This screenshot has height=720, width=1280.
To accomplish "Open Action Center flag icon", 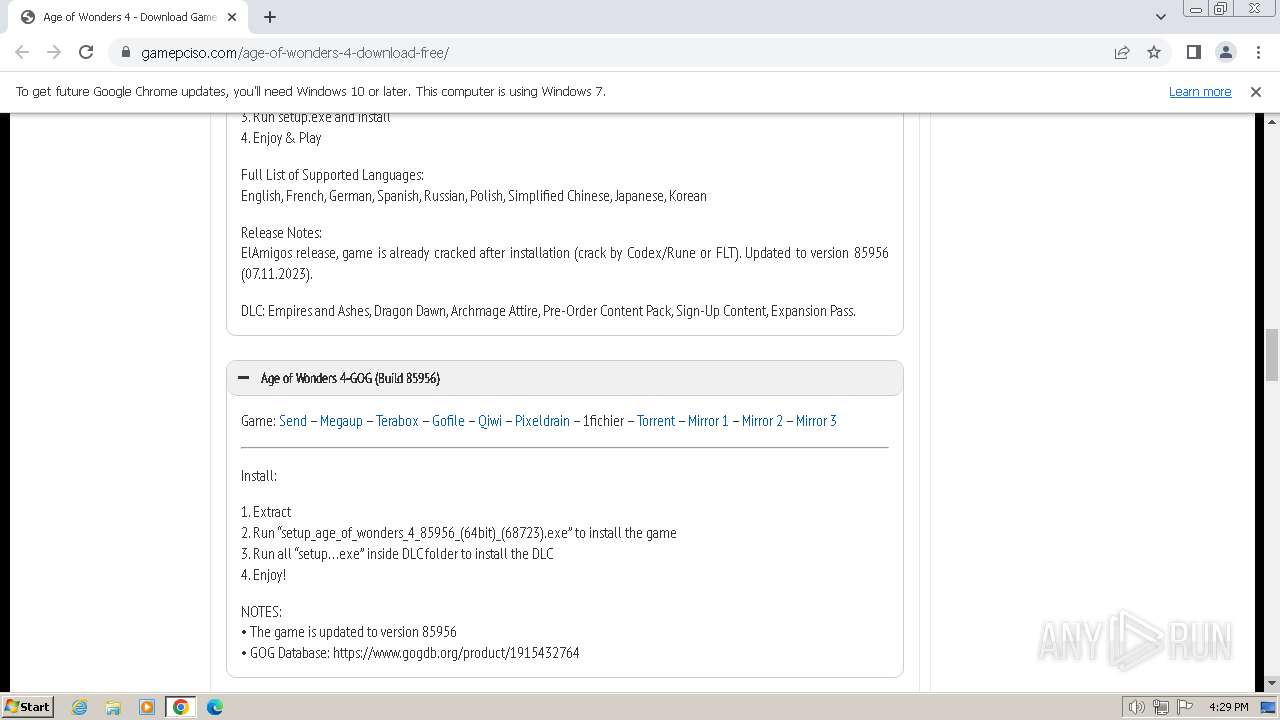I will [x=1185, y=707].
